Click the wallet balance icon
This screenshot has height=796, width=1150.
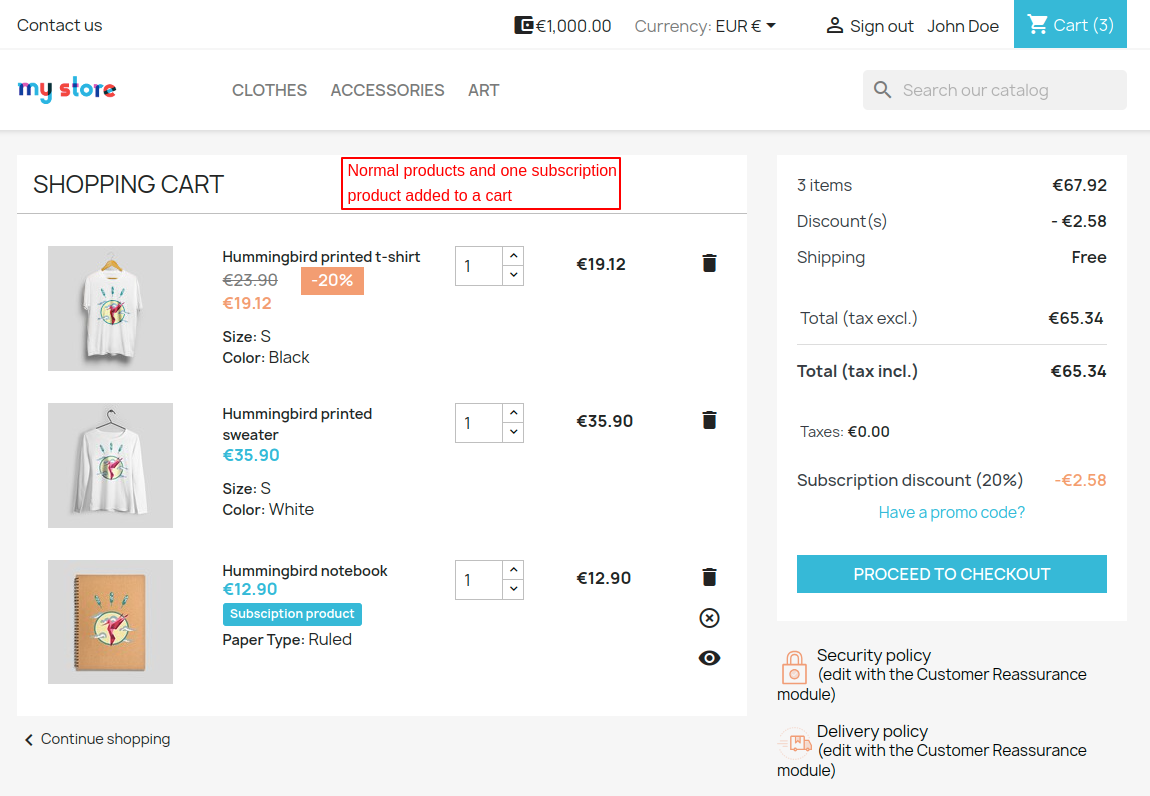(523, 25)
